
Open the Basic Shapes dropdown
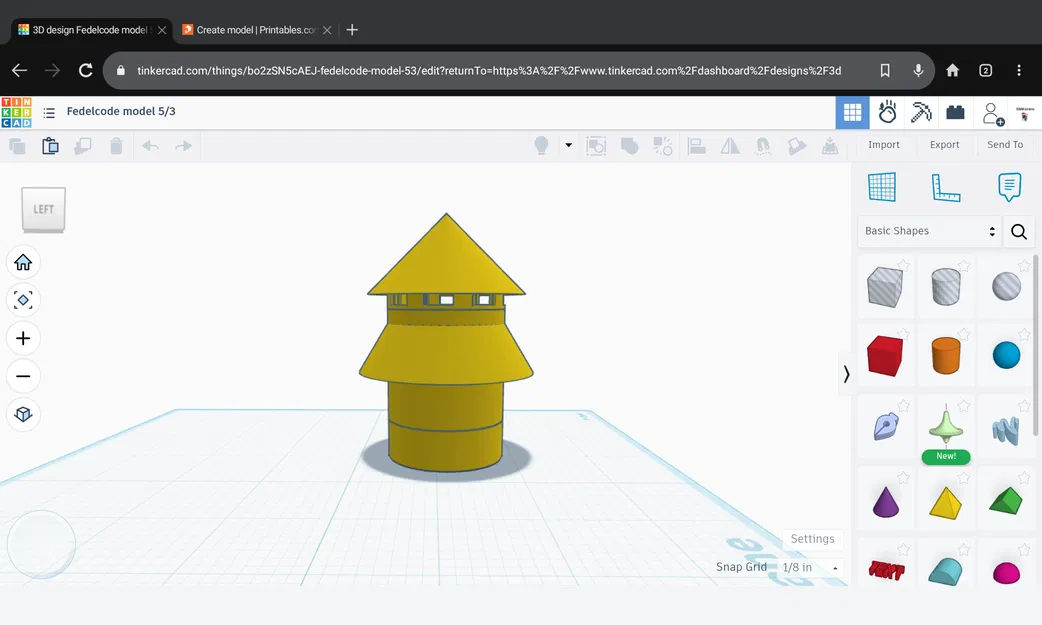928,231
